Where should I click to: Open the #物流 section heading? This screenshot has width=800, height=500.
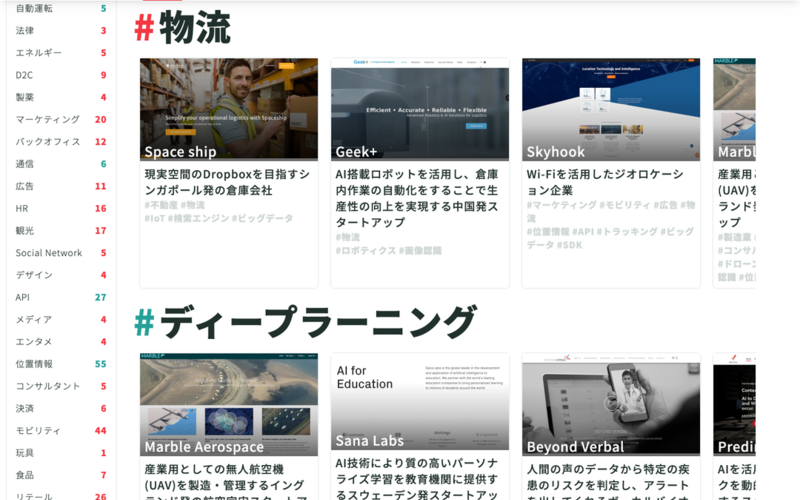(183, 28)
